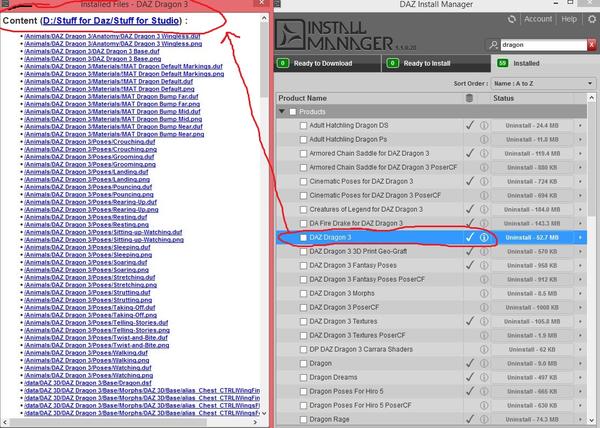
Task: Click the Install Manager logo
Action: [x=334, y=35]
